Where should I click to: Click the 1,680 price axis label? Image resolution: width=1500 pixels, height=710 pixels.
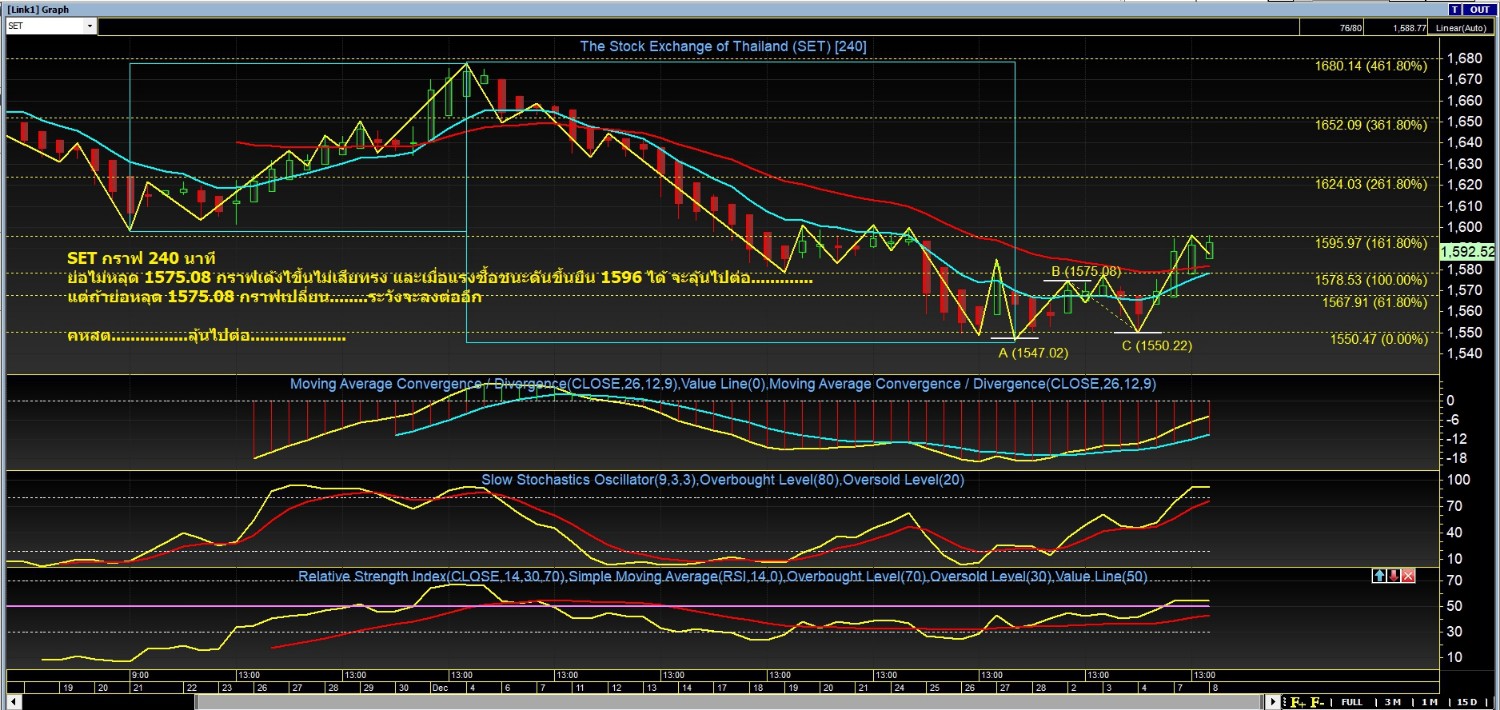tap(1464, 58)
